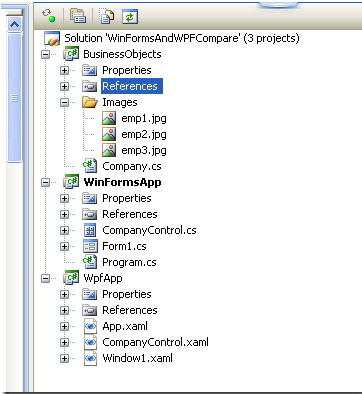
Task: Click the Properties toolbar icon
Action: pos(78,16)
